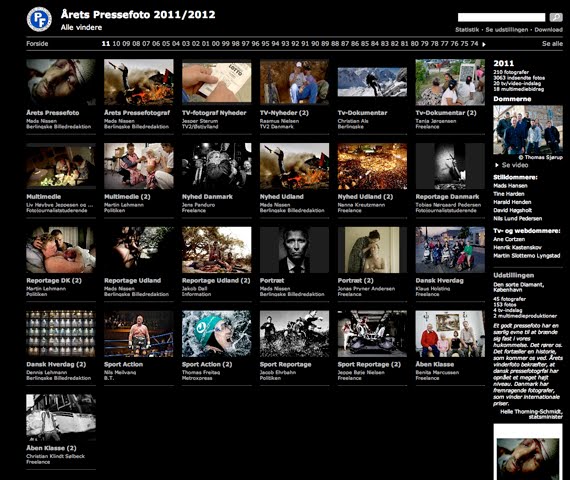Screen dimensions: 570x480
Task: Click the Dommerne judges group photo
Action: pyautogui.click(x=528, y=130)
